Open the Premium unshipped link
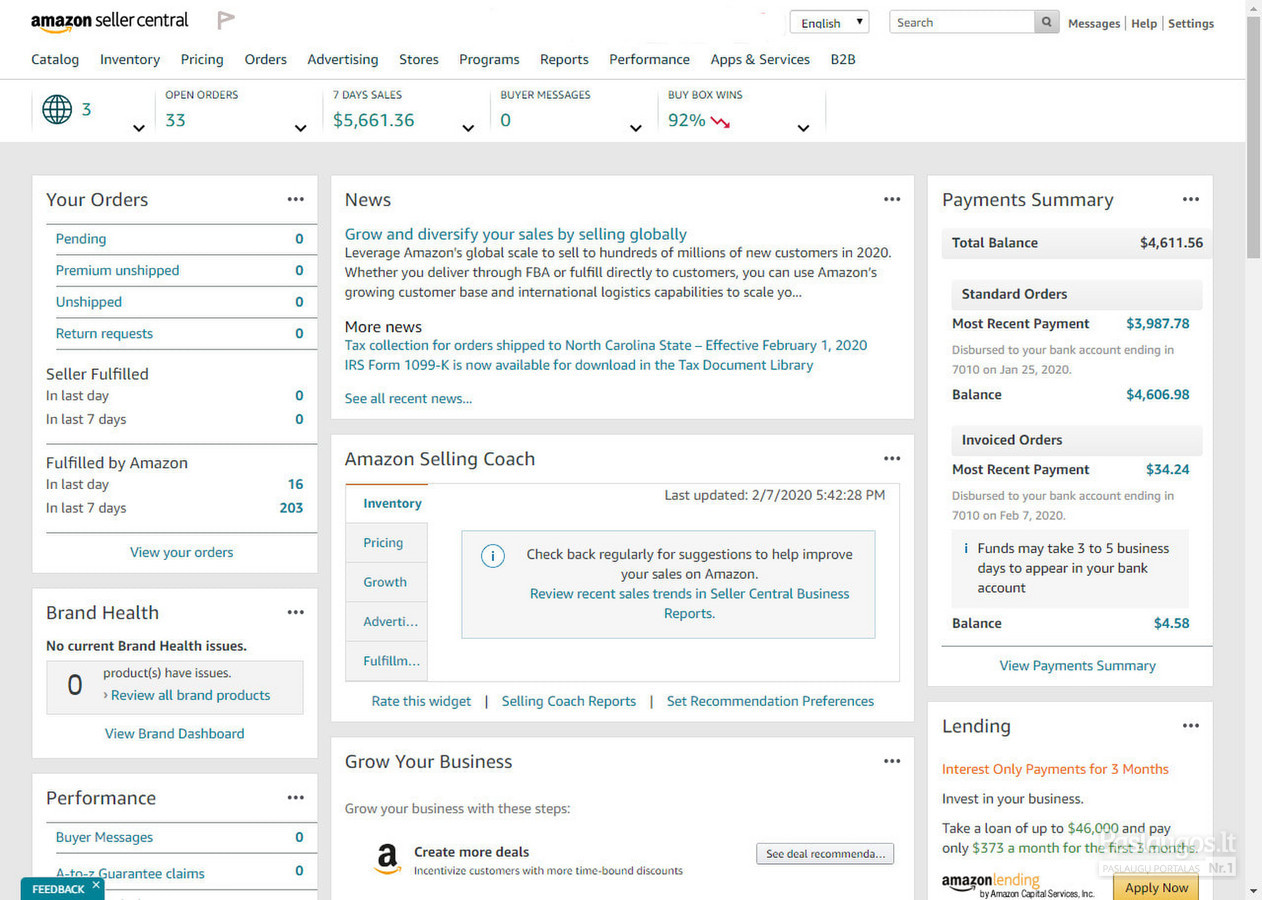 tap(118, 270)
